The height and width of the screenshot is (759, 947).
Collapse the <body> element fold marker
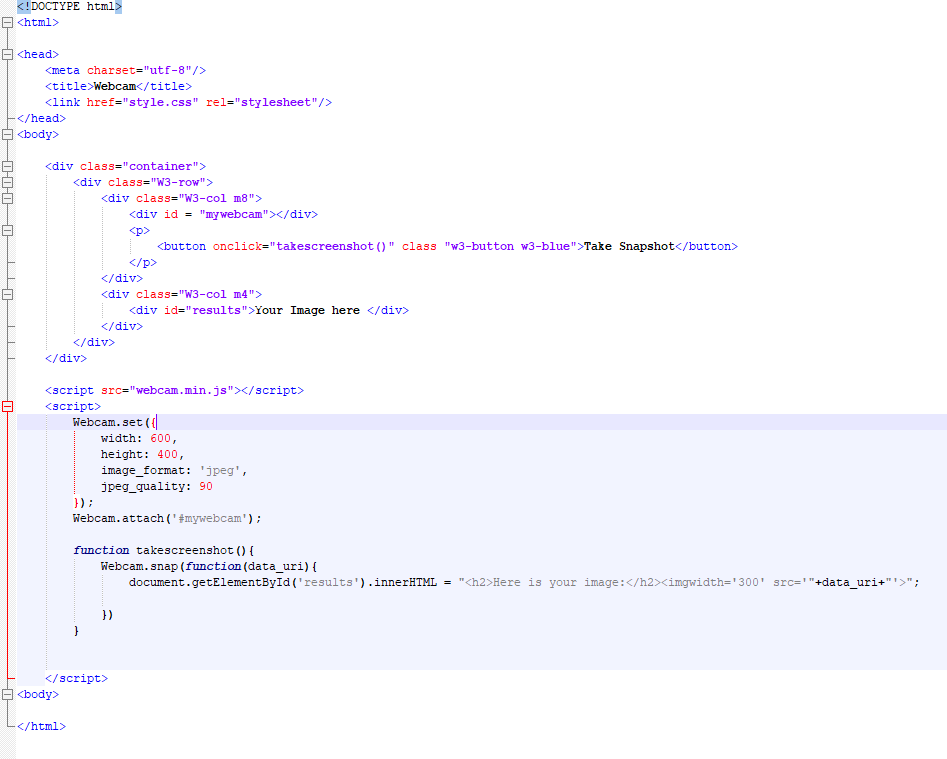[7, 134]
